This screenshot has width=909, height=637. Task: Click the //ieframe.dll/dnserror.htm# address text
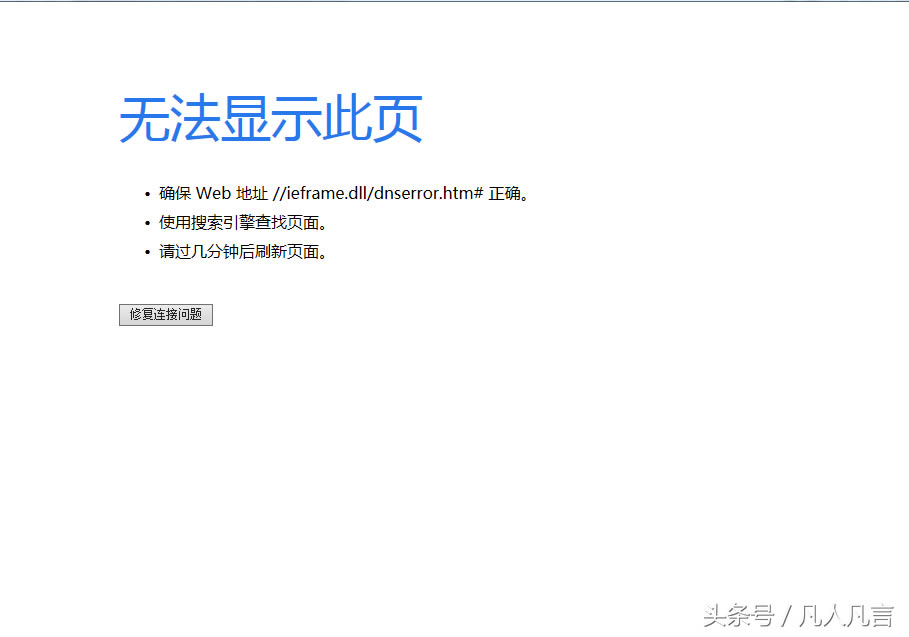(x=378, y=193)
